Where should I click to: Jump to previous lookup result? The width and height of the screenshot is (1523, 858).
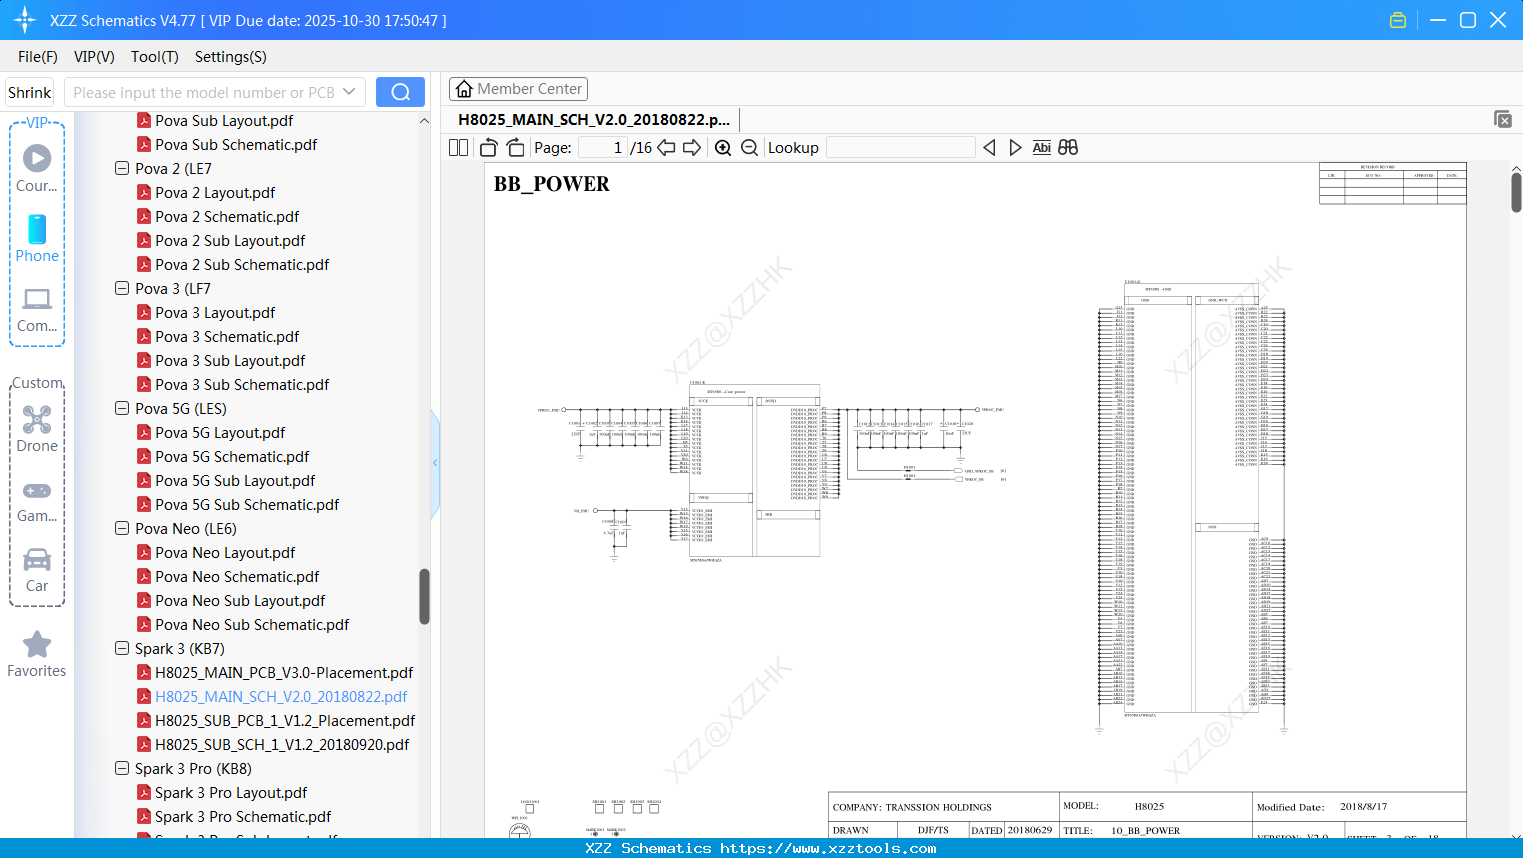point(989,148)
